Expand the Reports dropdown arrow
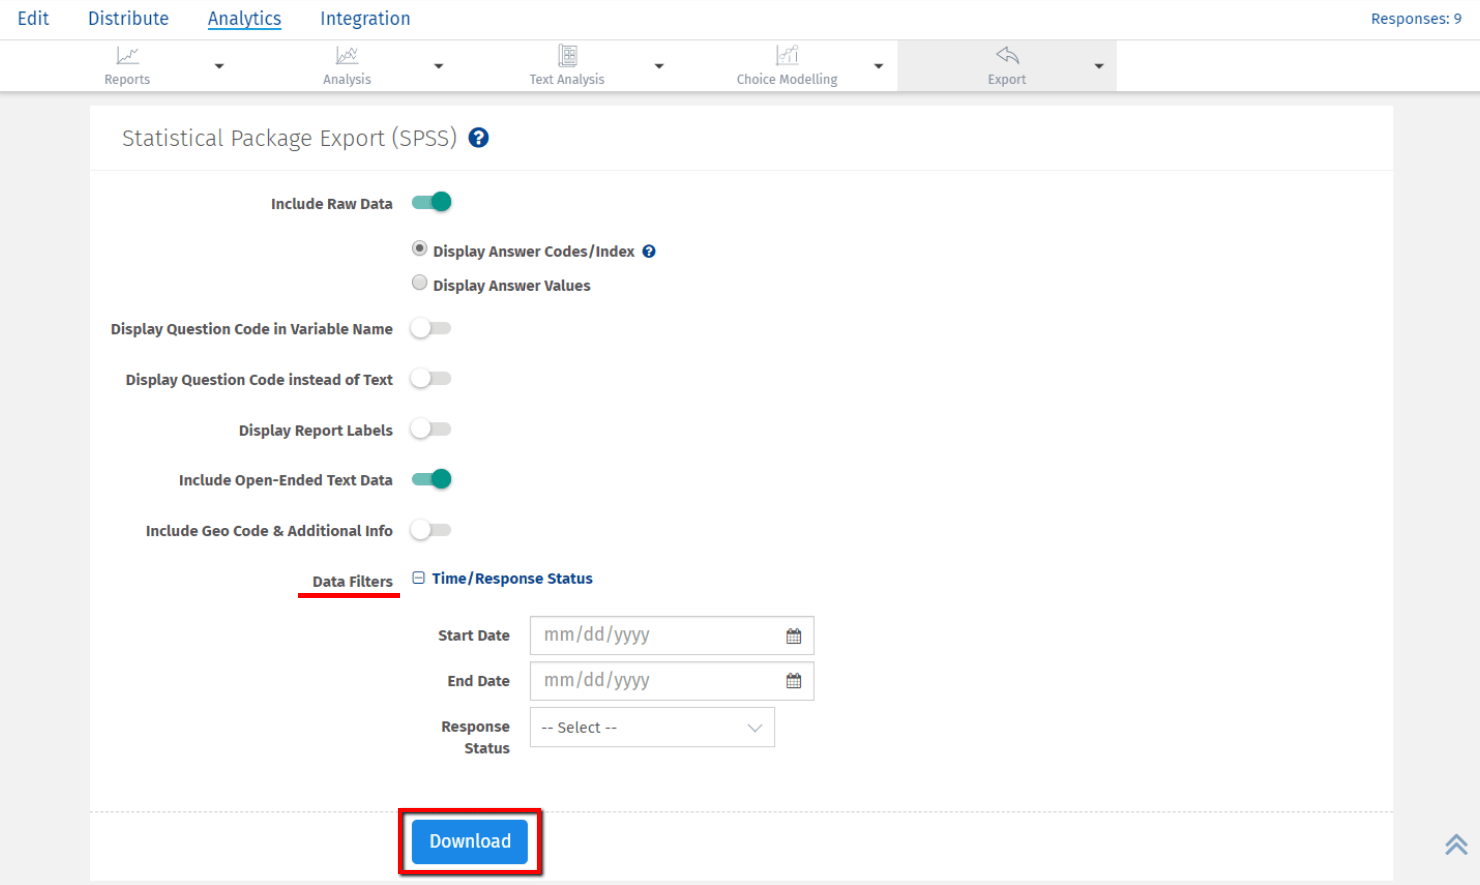Image resolution: width=1480 pixels, height=885 pixels. 219,66
